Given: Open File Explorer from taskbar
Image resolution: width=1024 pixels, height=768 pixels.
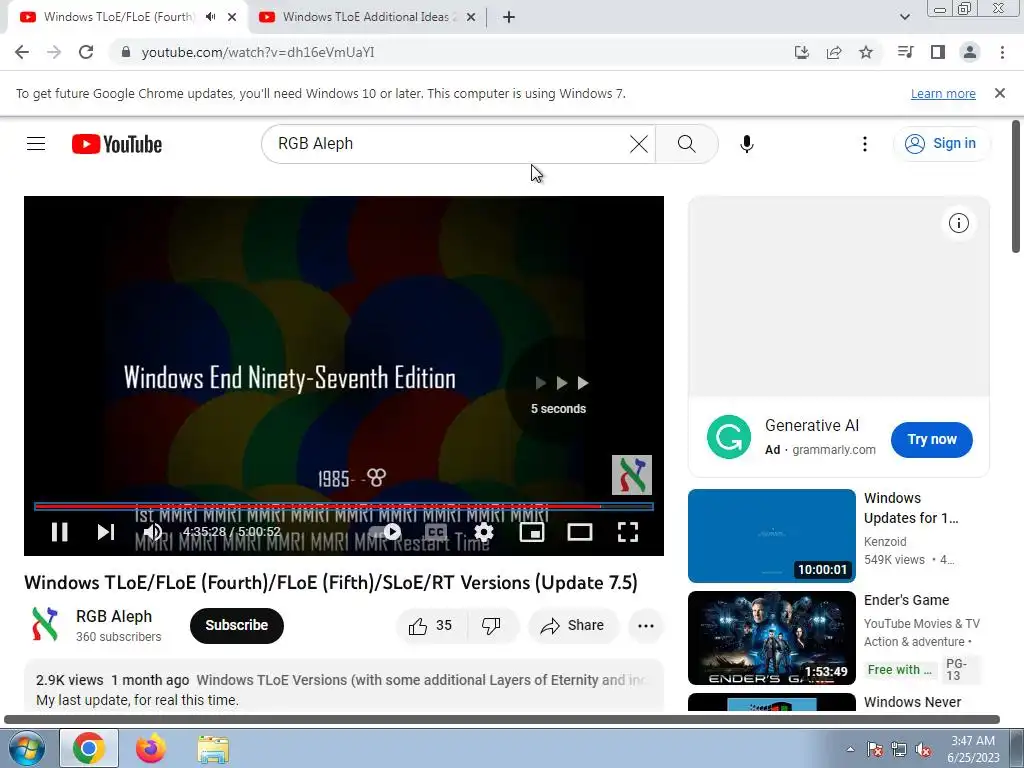Looking at the screenshot, I should tap(213, 748).
